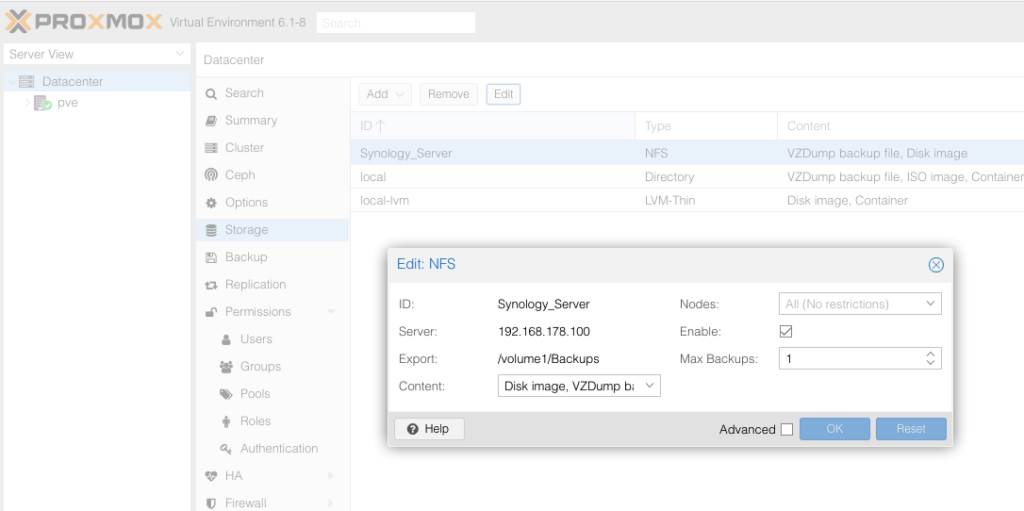
Task: Click the Options gear icon
Action: [211, 203]
